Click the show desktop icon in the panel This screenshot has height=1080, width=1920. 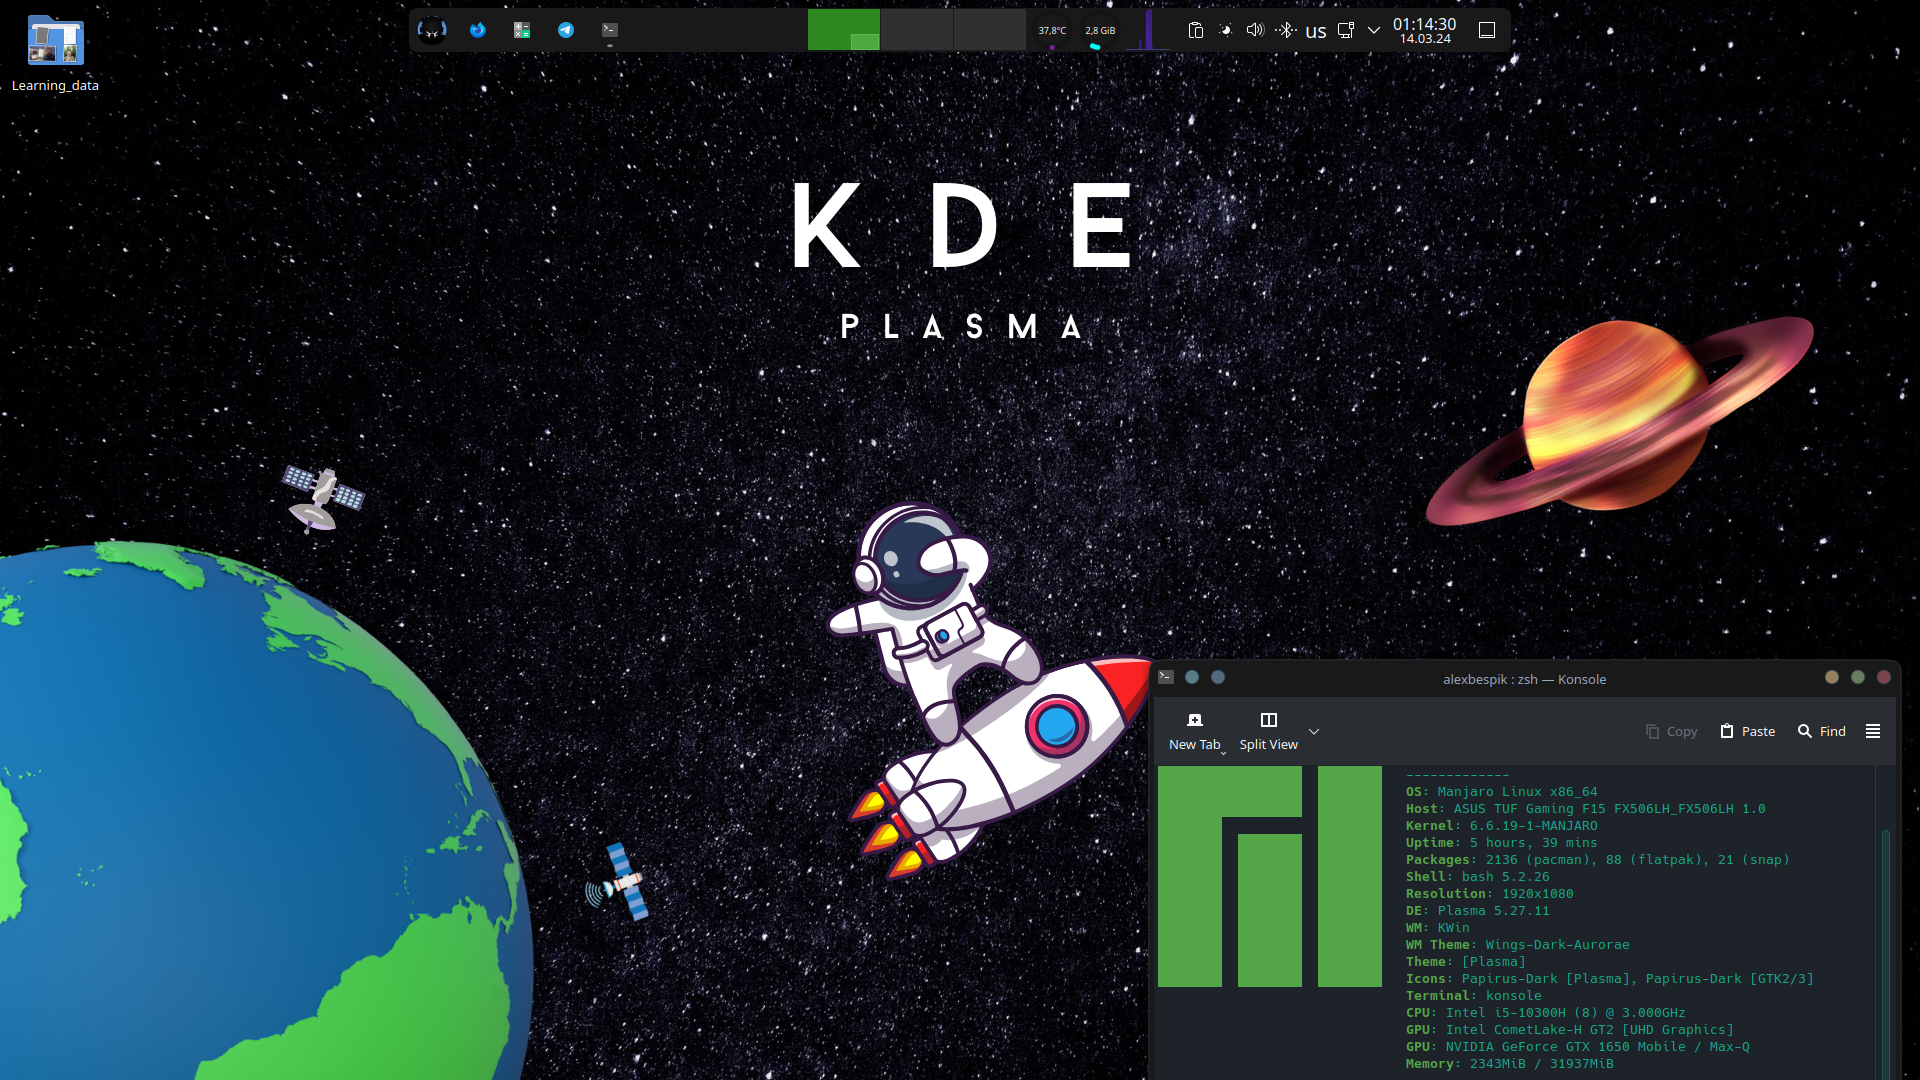click(1487, 30)
